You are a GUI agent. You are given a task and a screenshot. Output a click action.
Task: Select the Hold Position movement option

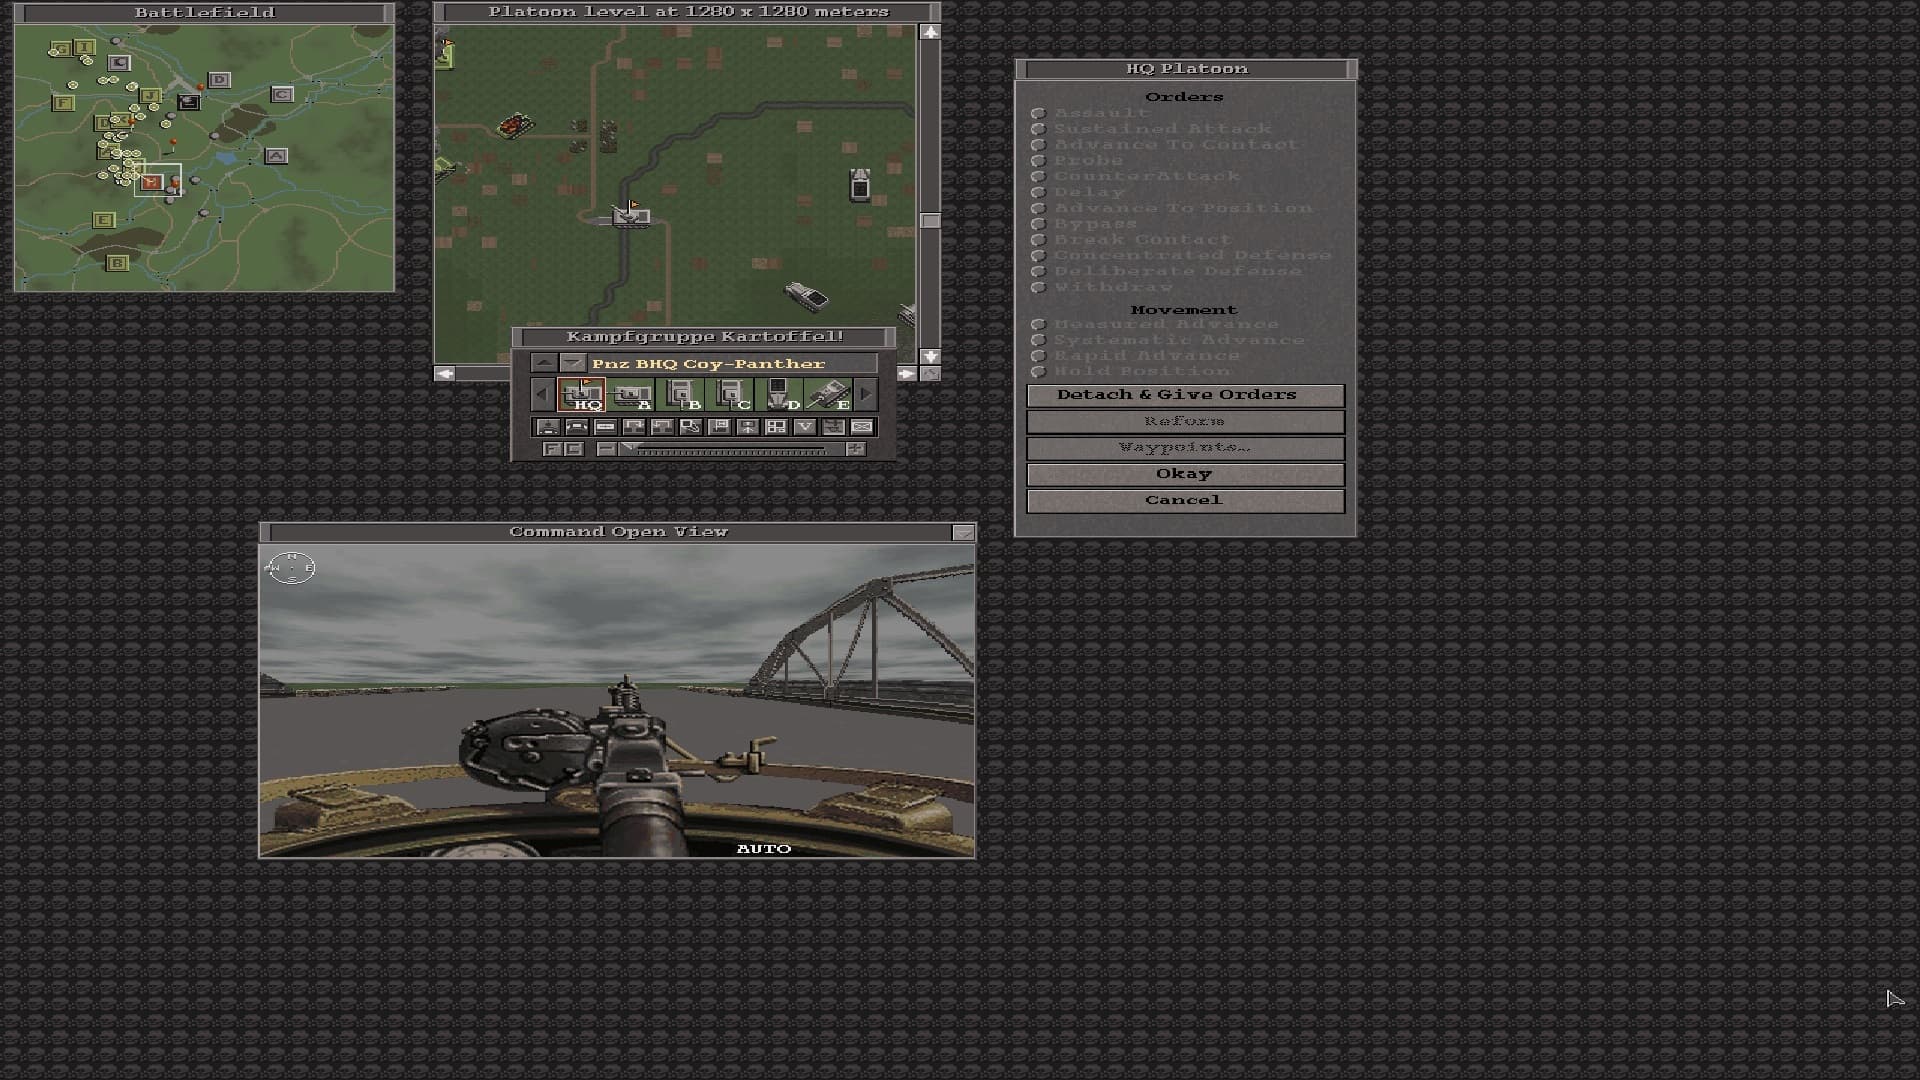click(x=1040, y=371)
